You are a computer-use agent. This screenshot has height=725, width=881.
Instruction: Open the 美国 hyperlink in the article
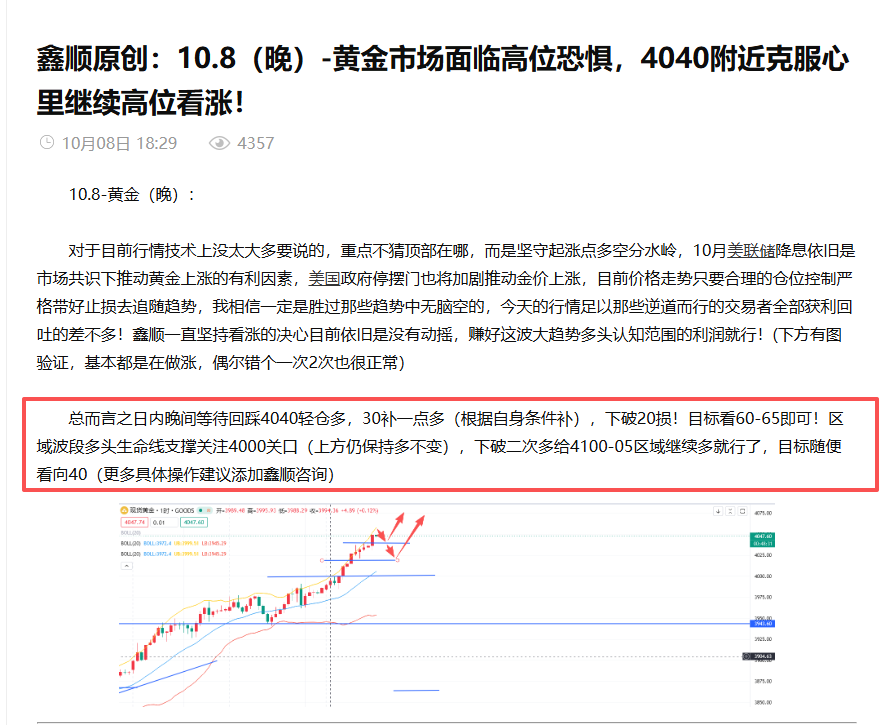pos(324,278)
